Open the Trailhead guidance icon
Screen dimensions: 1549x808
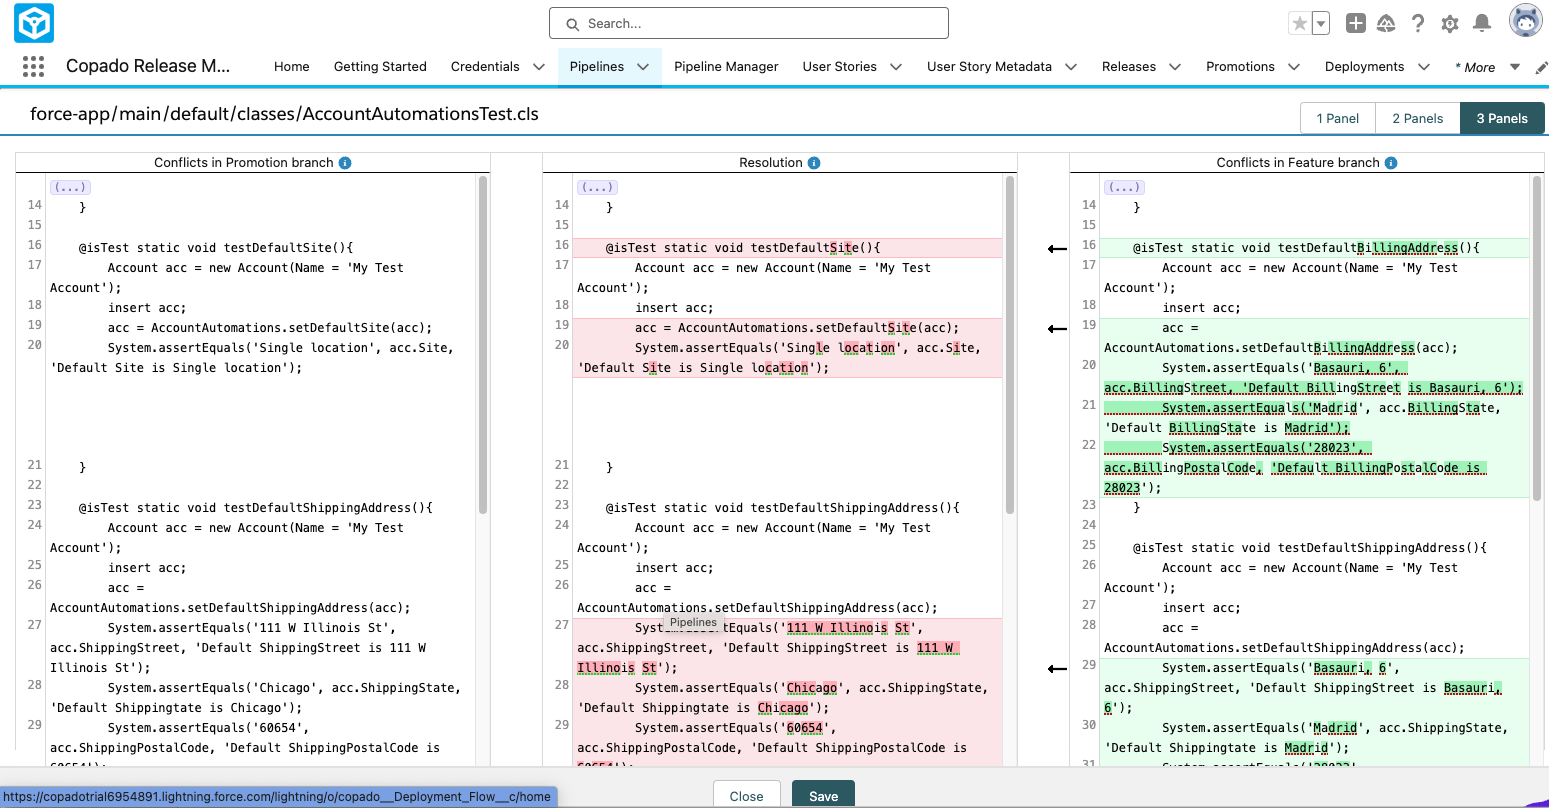pyautogui.click(x=1386, y=23)
